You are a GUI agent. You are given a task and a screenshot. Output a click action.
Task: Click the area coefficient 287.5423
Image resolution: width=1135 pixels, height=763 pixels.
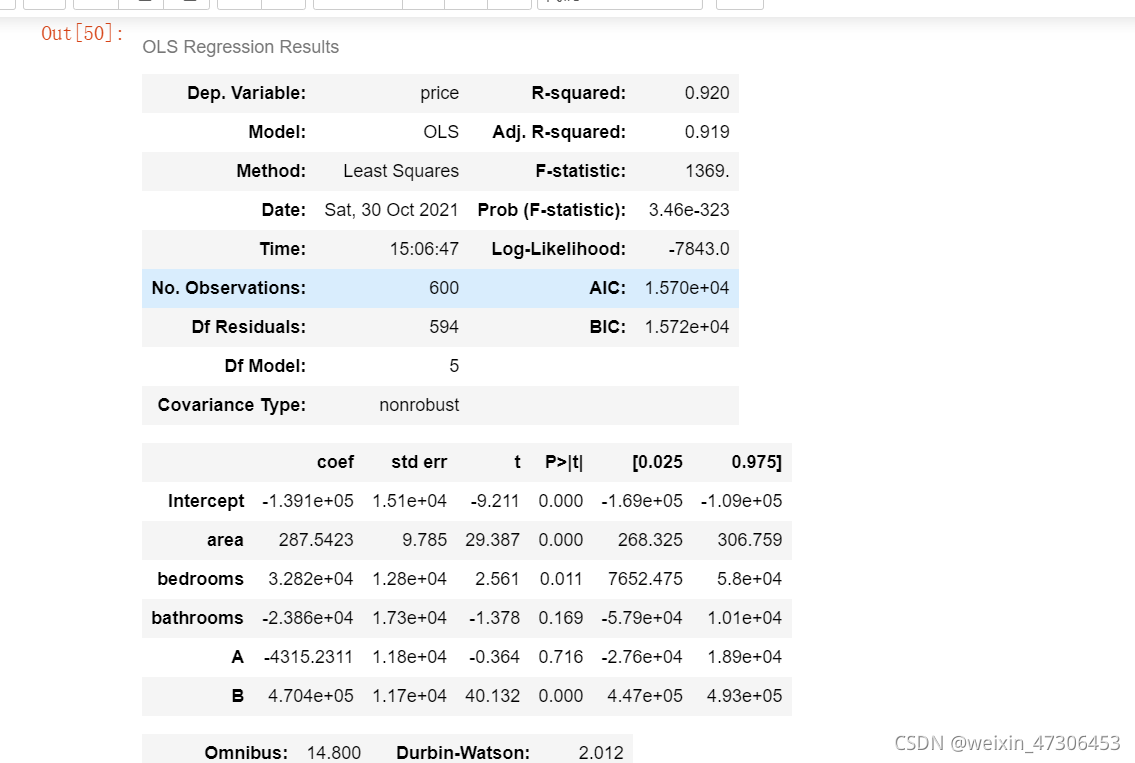tap(316, 541)
